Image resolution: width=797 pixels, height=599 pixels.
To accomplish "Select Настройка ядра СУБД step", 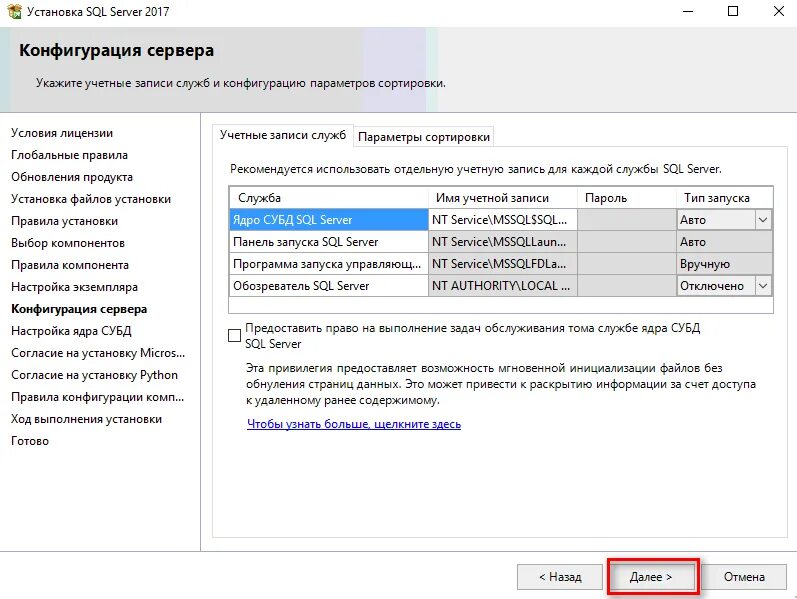I will 71,331.
